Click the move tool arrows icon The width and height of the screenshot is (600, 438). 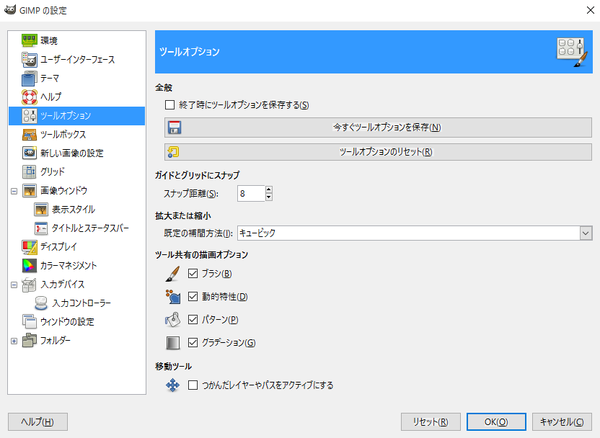point(173,385)
